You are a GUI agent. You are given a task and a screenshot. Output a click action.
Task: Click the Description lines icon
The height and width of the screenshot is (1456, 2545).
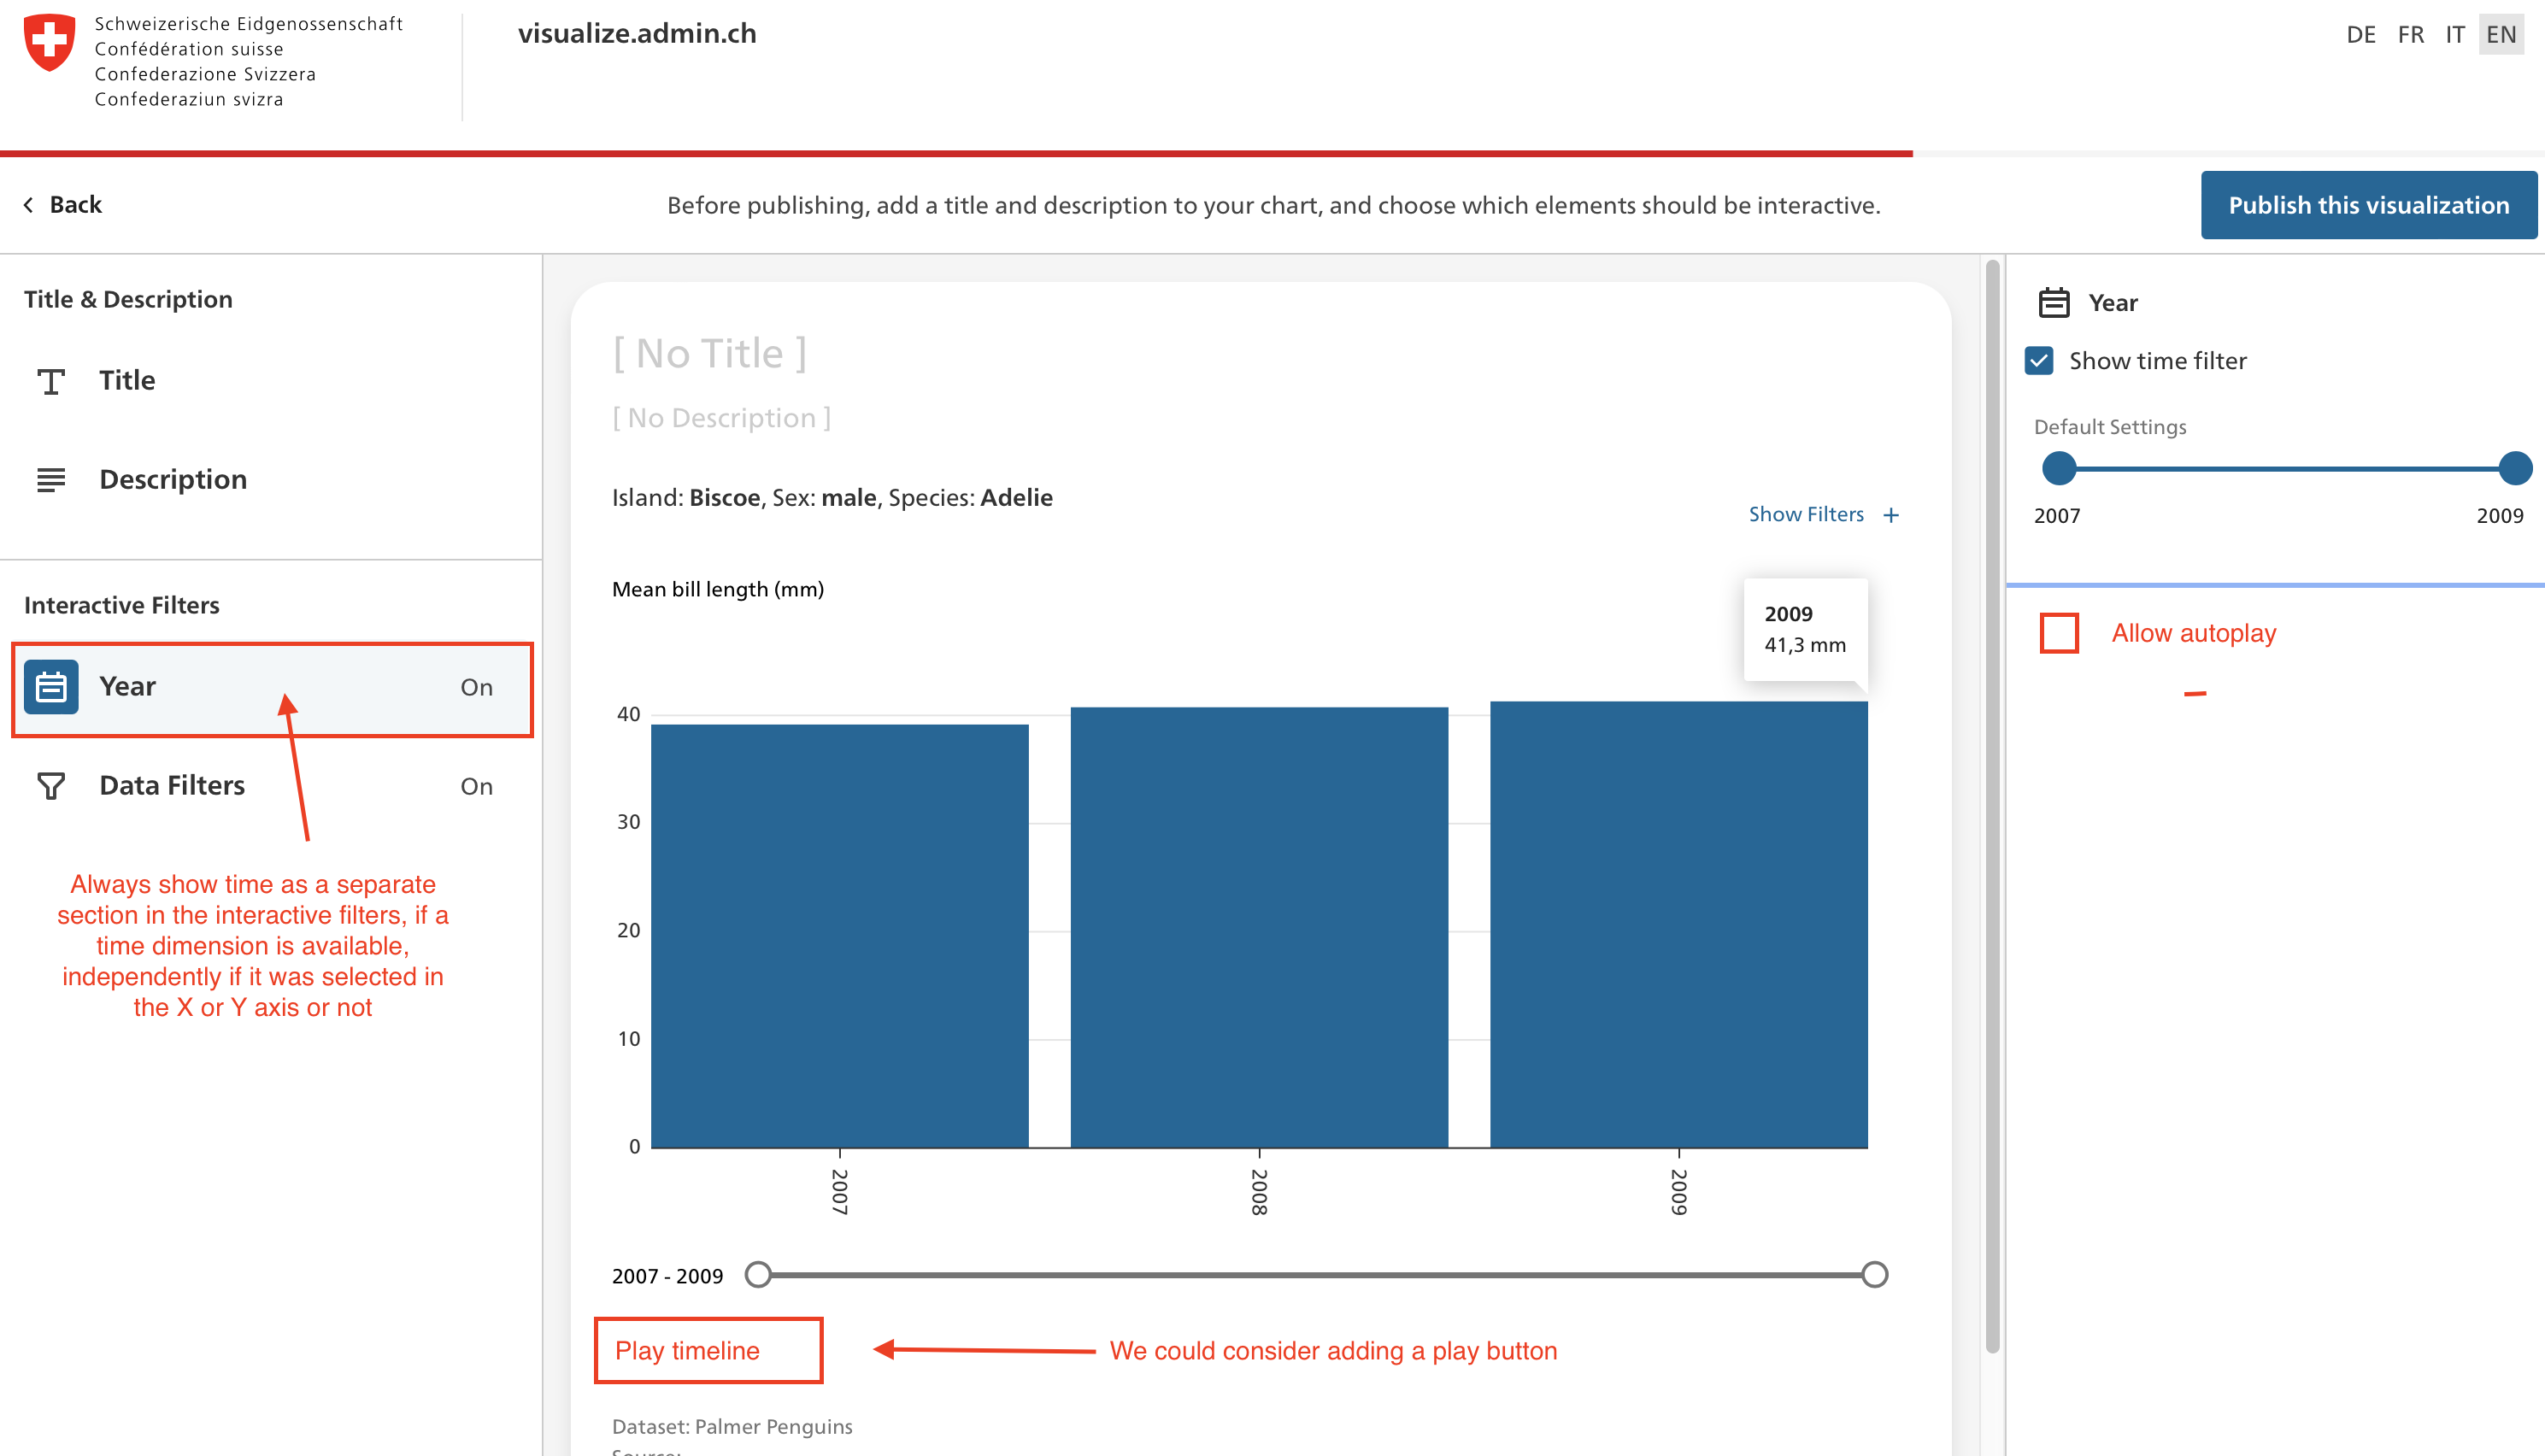[51, 480]
